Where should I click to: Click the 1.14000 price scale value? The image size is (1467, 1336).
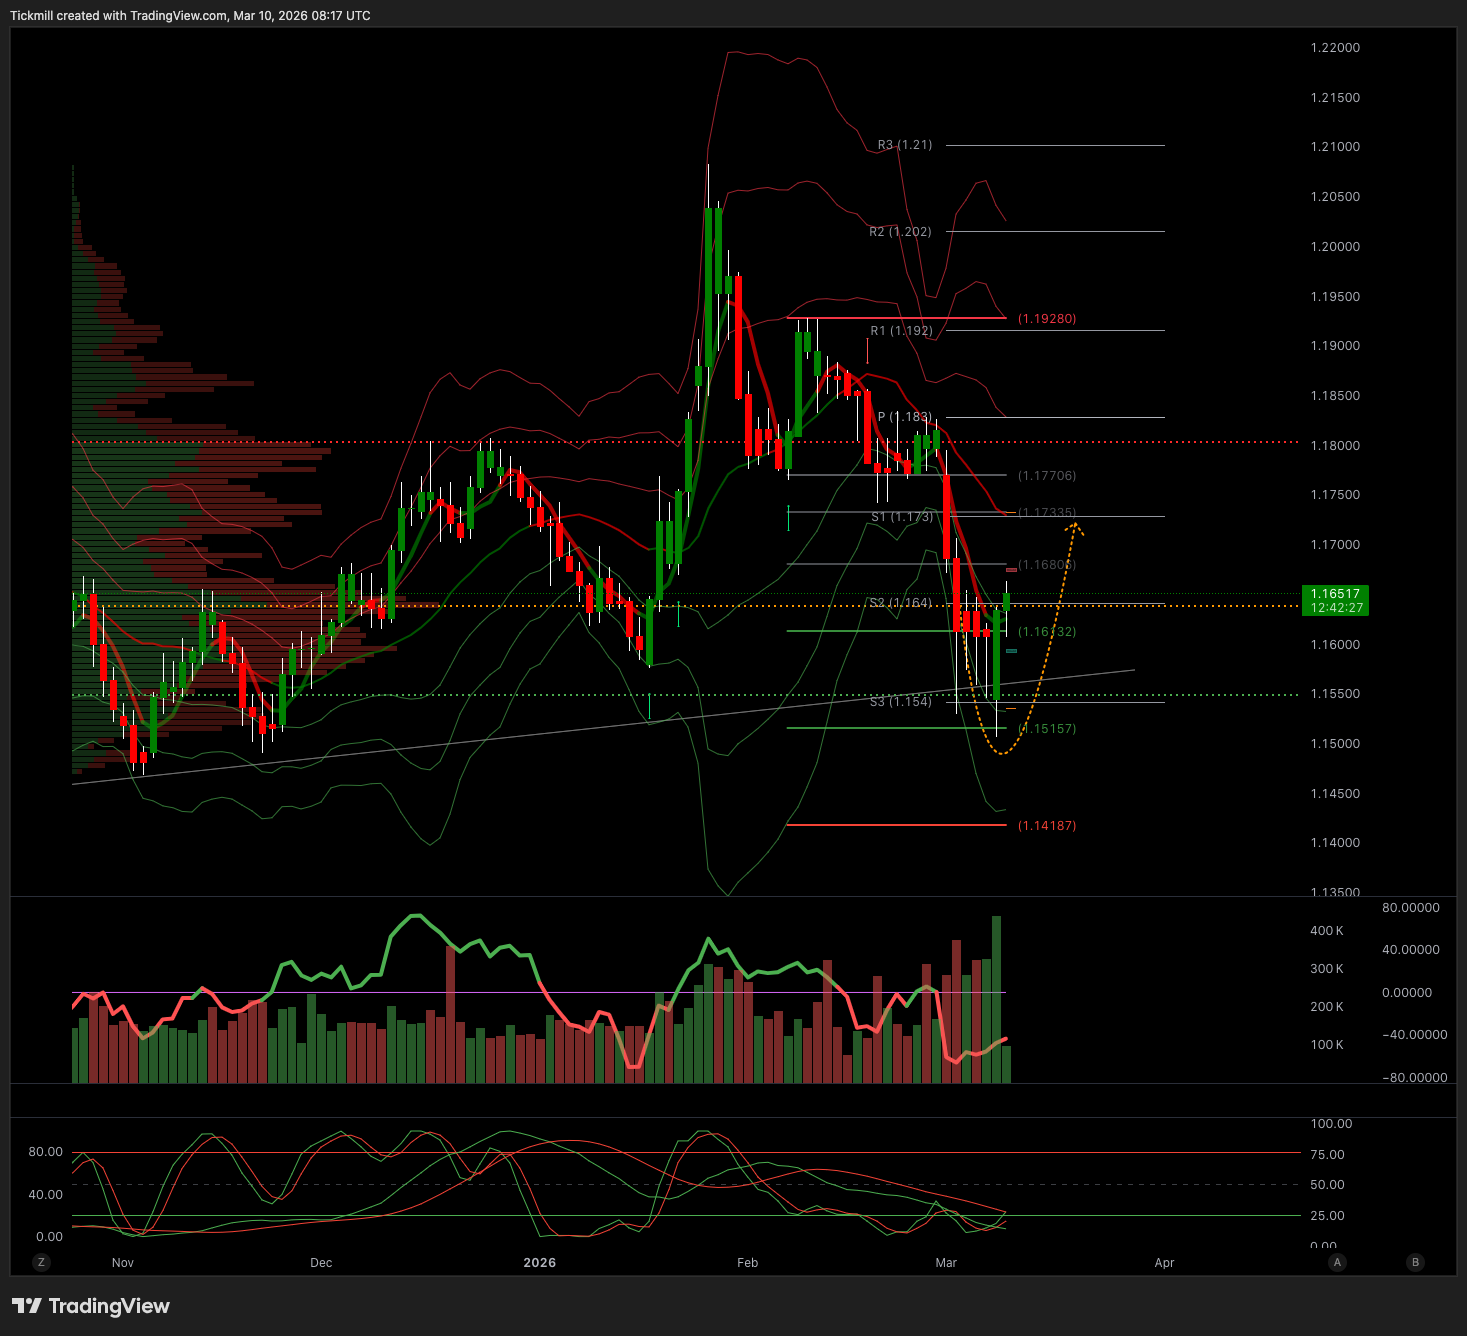pyautogui.click(x=1335, y=843)
